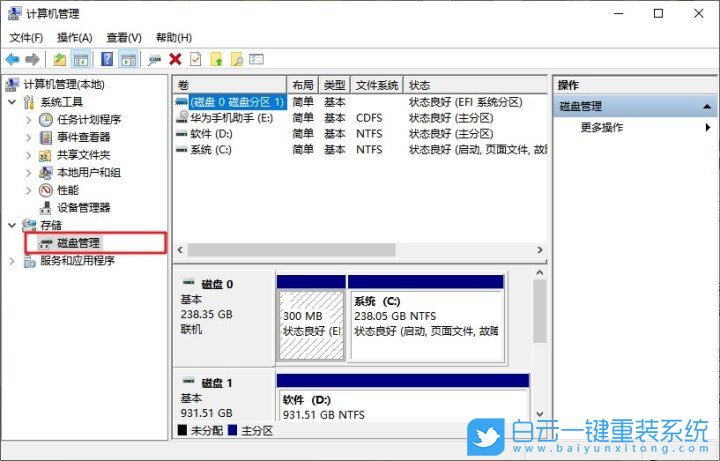Expand the 性能 node
720x461 pixels.
coord(28,190)
